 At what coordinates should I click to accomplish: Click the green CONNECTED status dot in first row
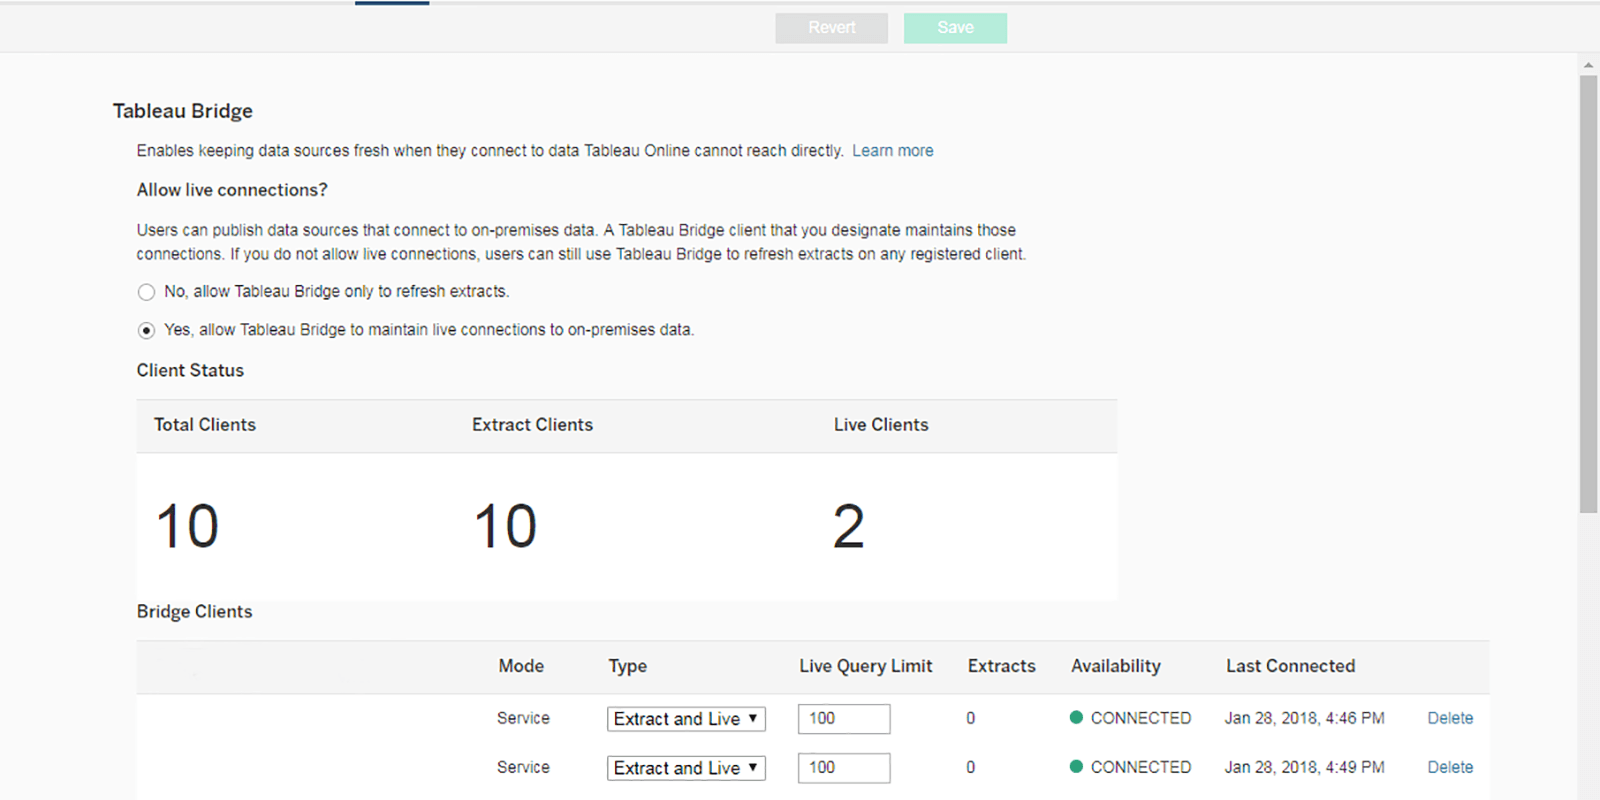pyautogui.click(x=1076, y=717)
